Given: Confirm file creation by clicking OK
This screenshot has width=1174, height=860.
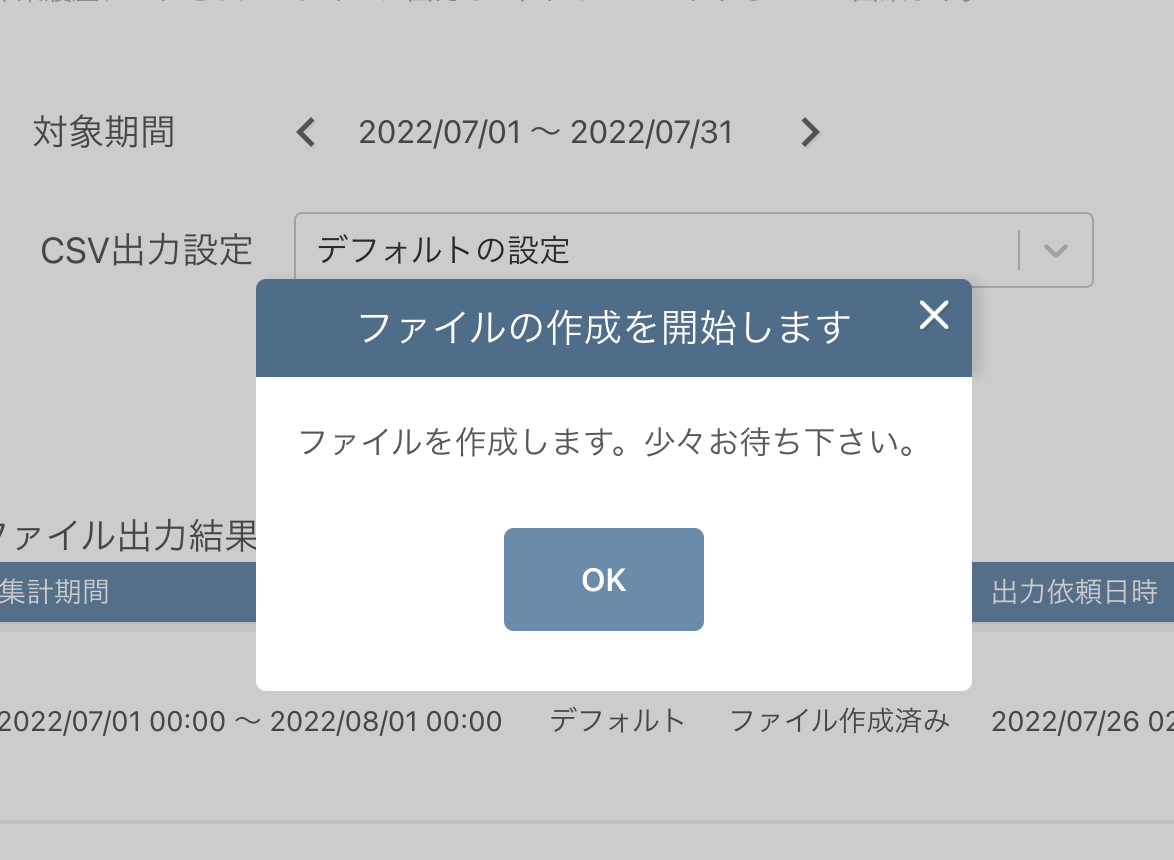Looking at the screenshot, I should pyautogui.click(x=603, y=579).
